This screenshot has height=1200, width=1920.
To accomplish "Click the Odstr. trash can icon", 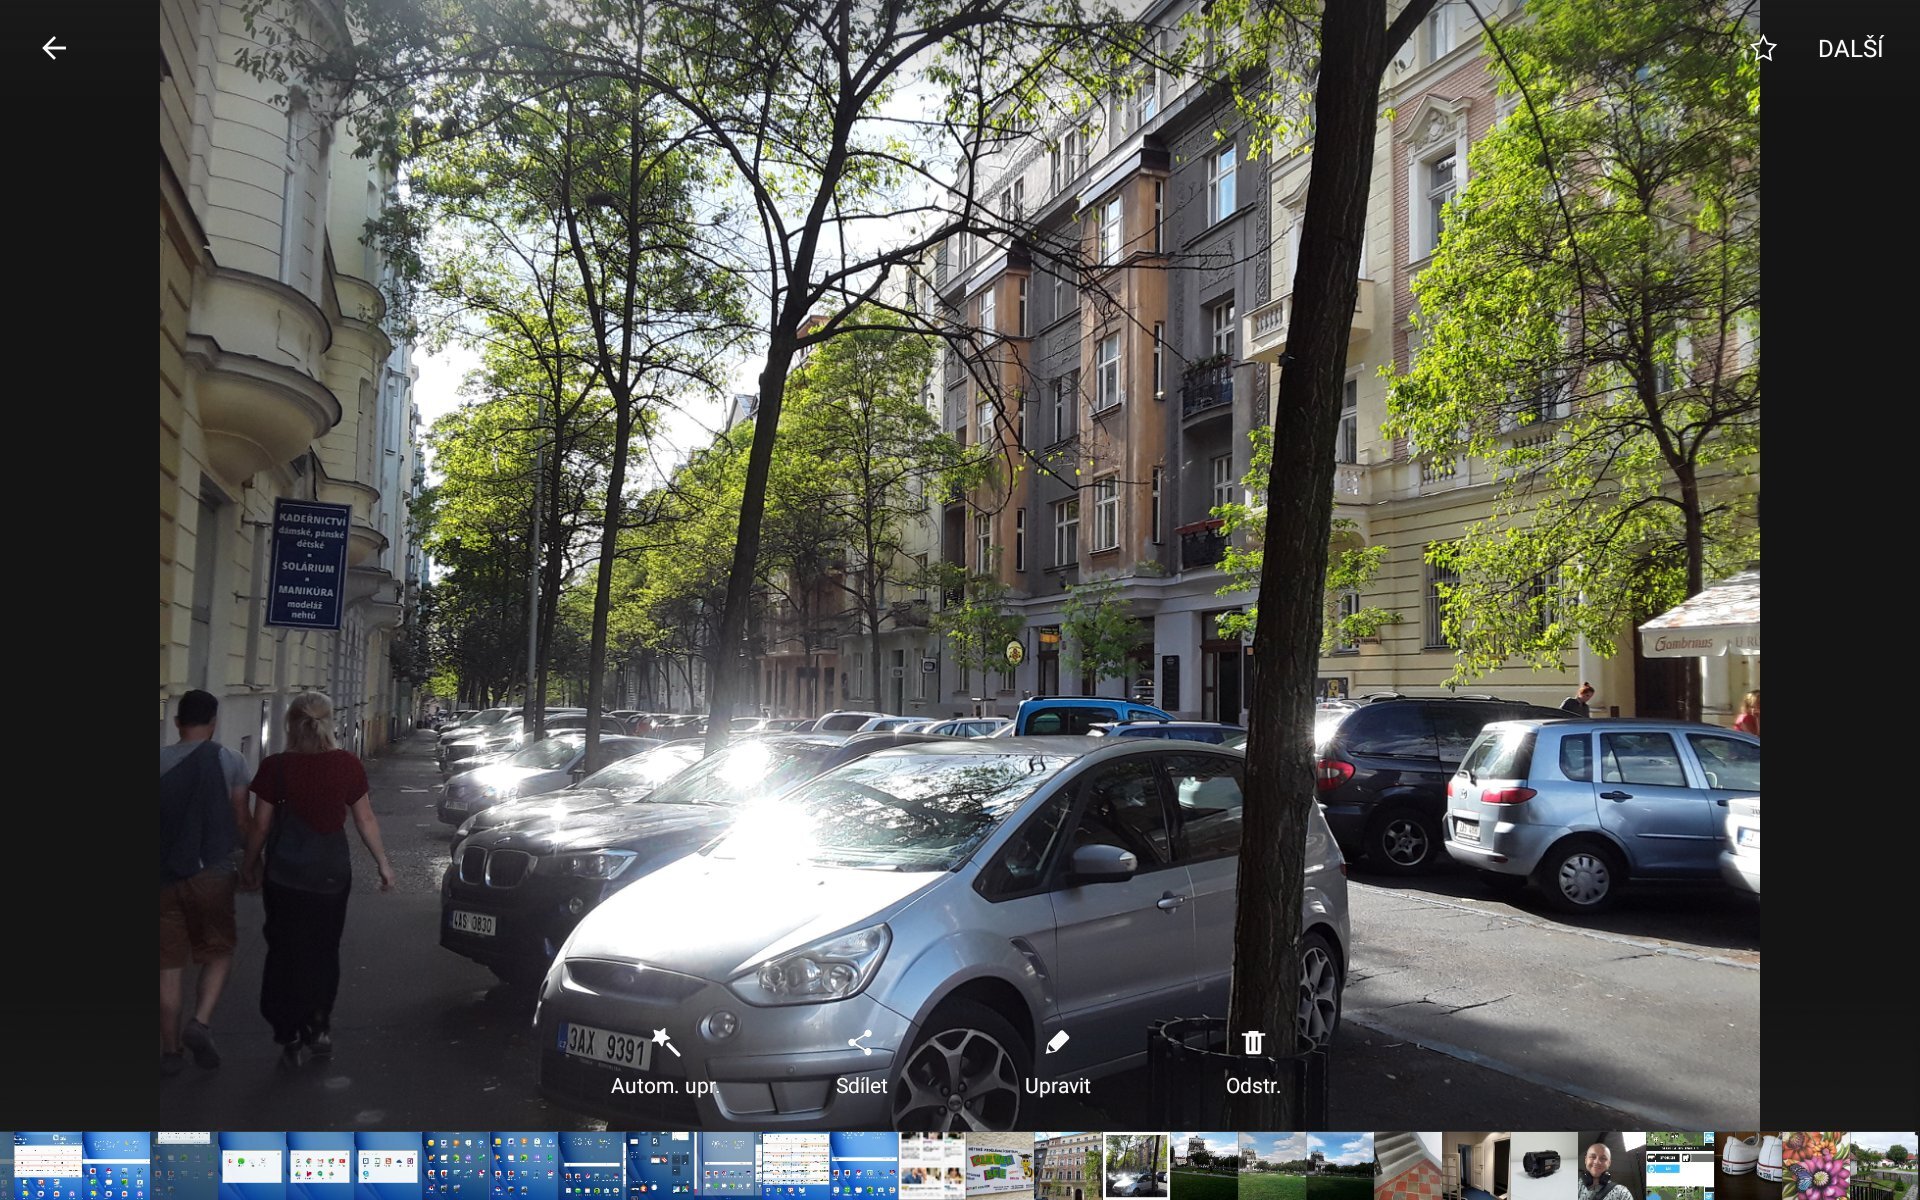I will 1253,1043.
